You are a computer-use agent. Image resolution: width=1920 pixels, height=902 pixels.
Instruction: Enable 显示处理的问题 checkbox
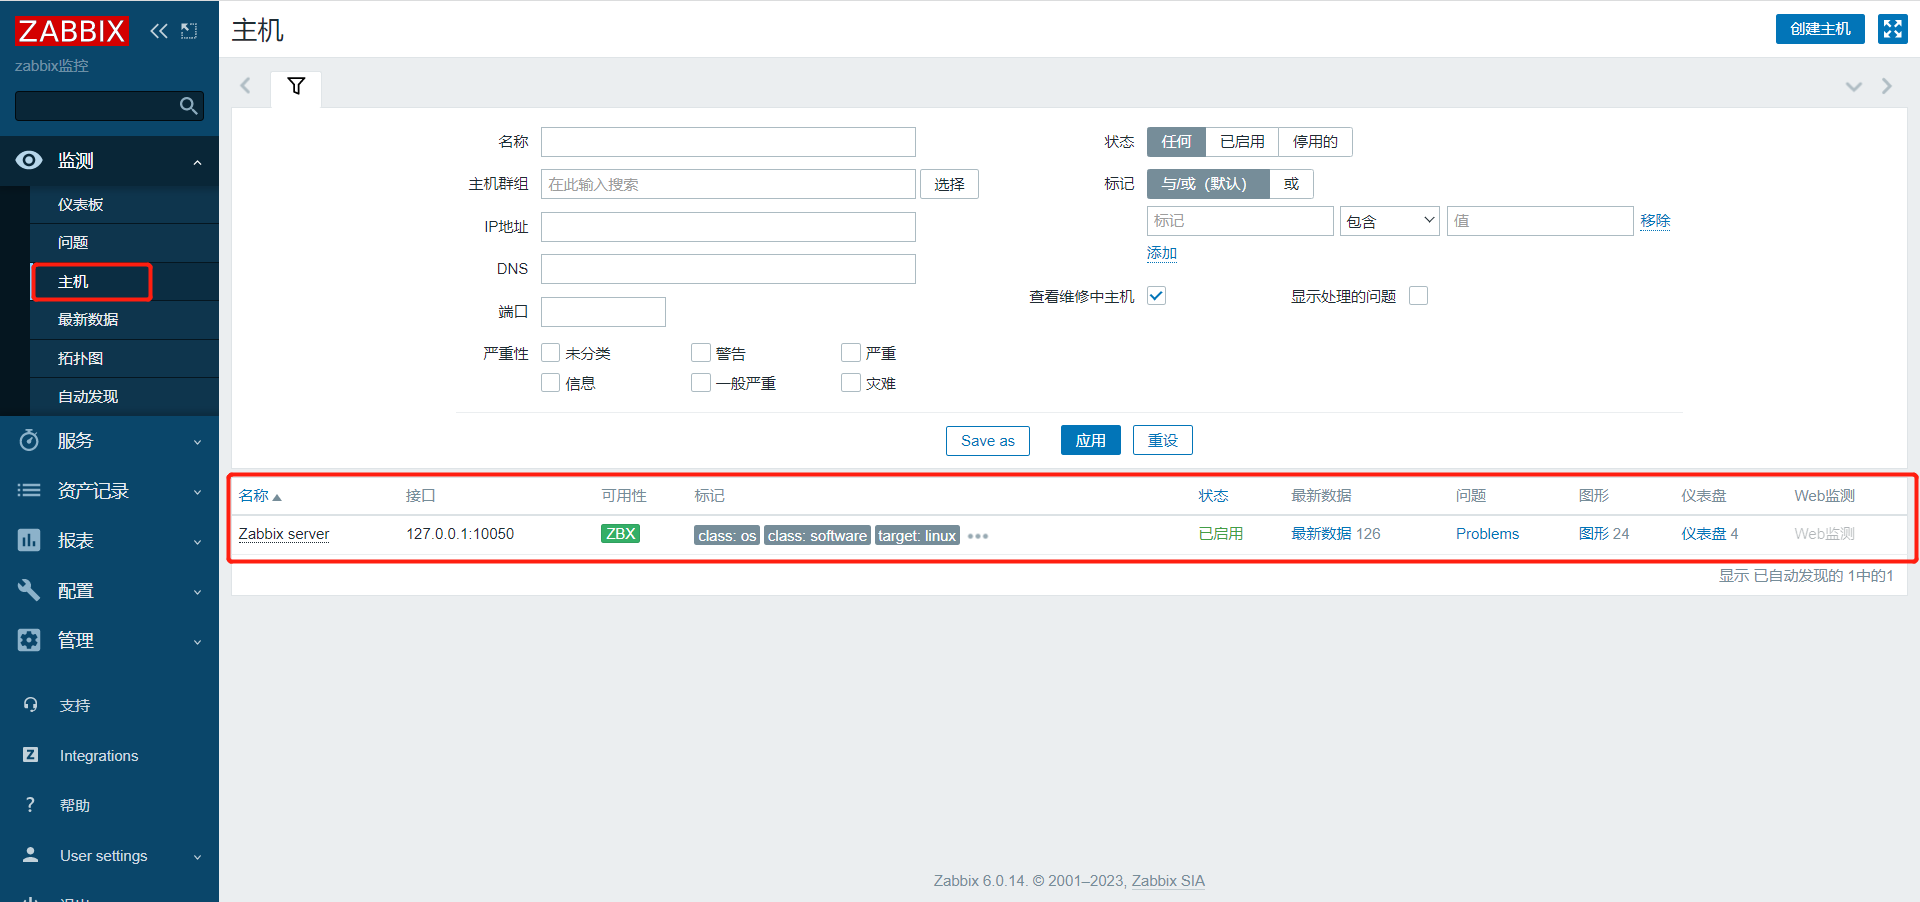point(1418,296)
